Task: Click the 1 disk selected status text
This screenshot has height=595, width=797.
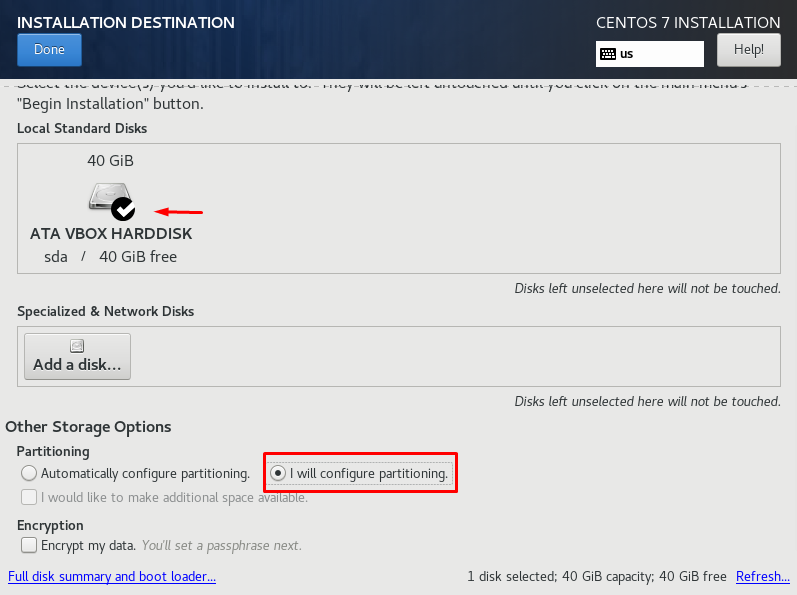Action: pos(597,576)
